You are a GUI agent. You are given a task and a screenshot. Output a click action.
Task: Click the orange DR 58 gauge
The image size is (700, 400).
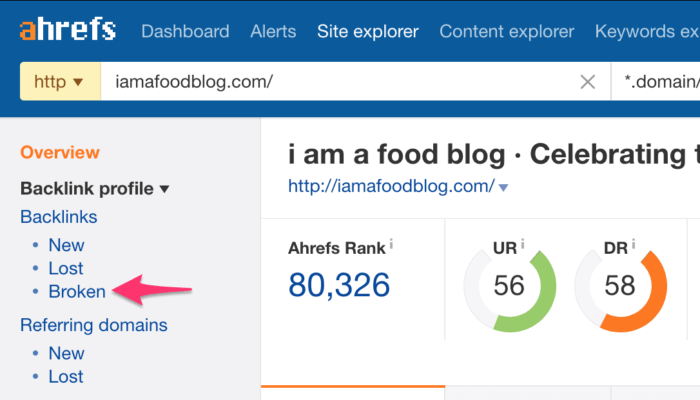pos(621,286)
